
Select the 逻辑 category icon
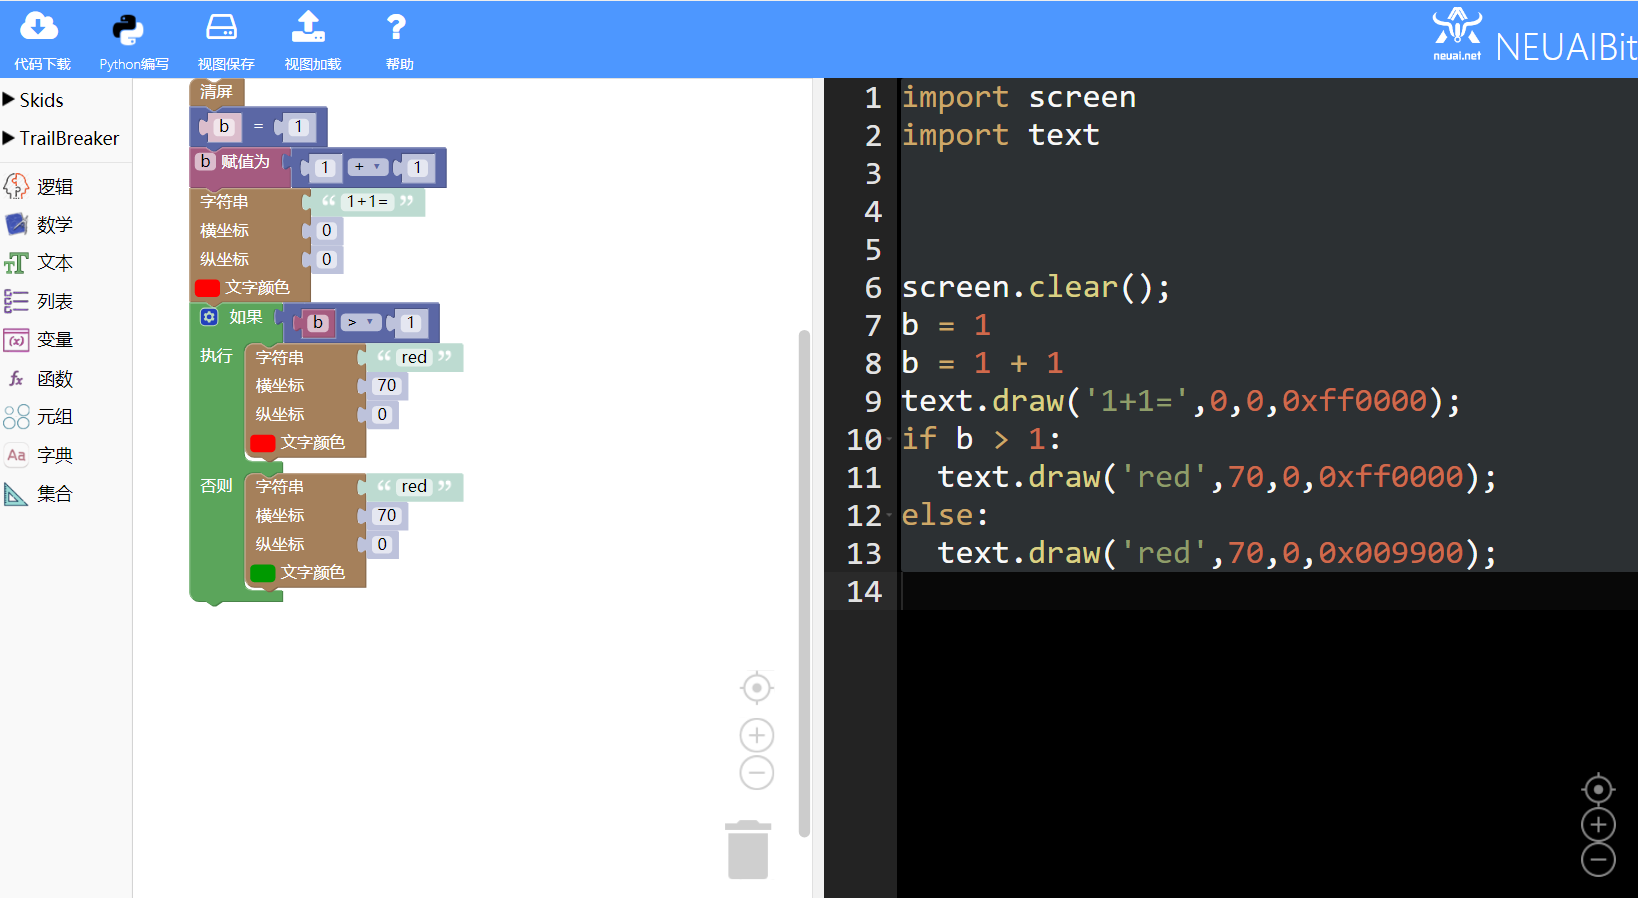[16, 186]
